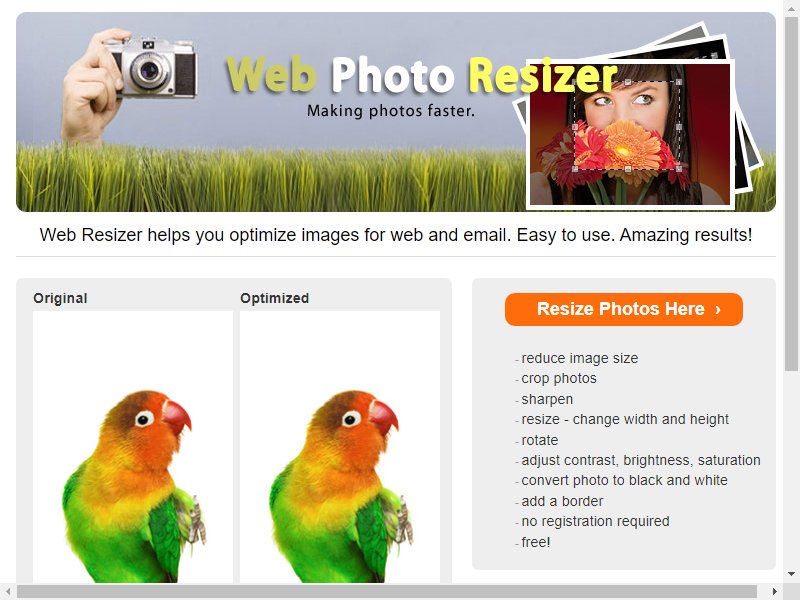The width and height of the screenshot is (800, 600).
Task: Click the Original heading label
Action: 60,298
